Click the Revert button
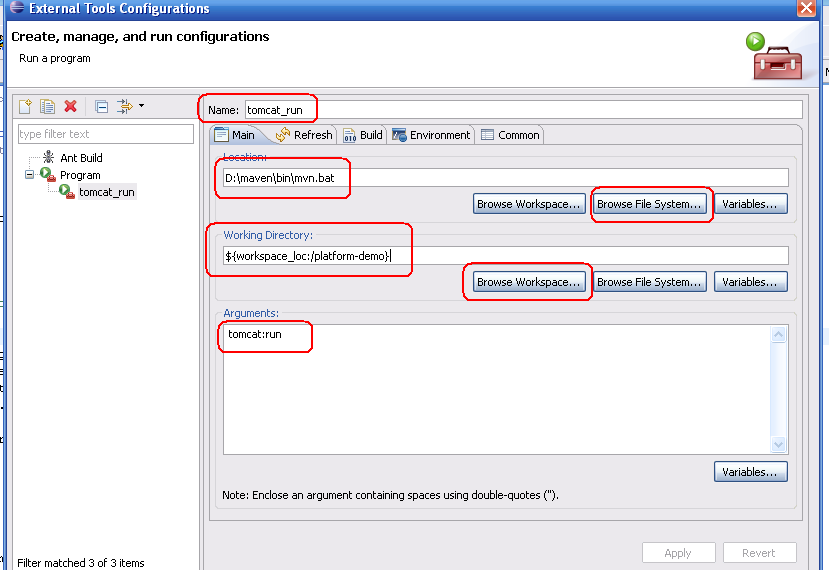 (x=759, y=553)
